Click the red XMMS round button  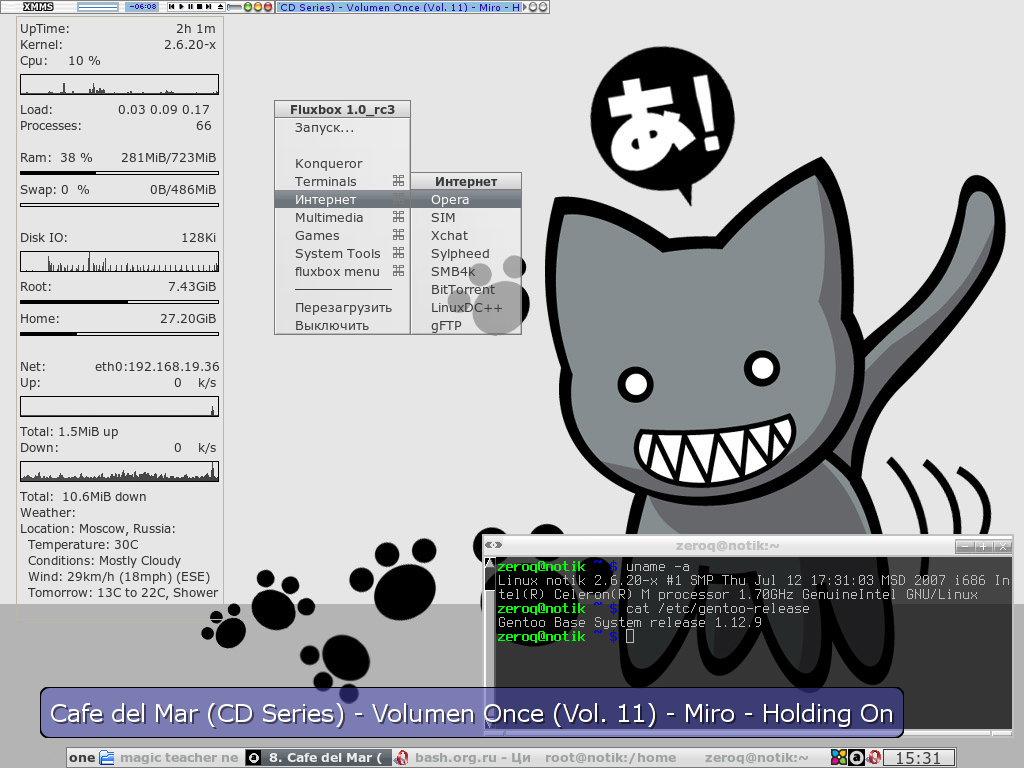(x=268, y=7)
